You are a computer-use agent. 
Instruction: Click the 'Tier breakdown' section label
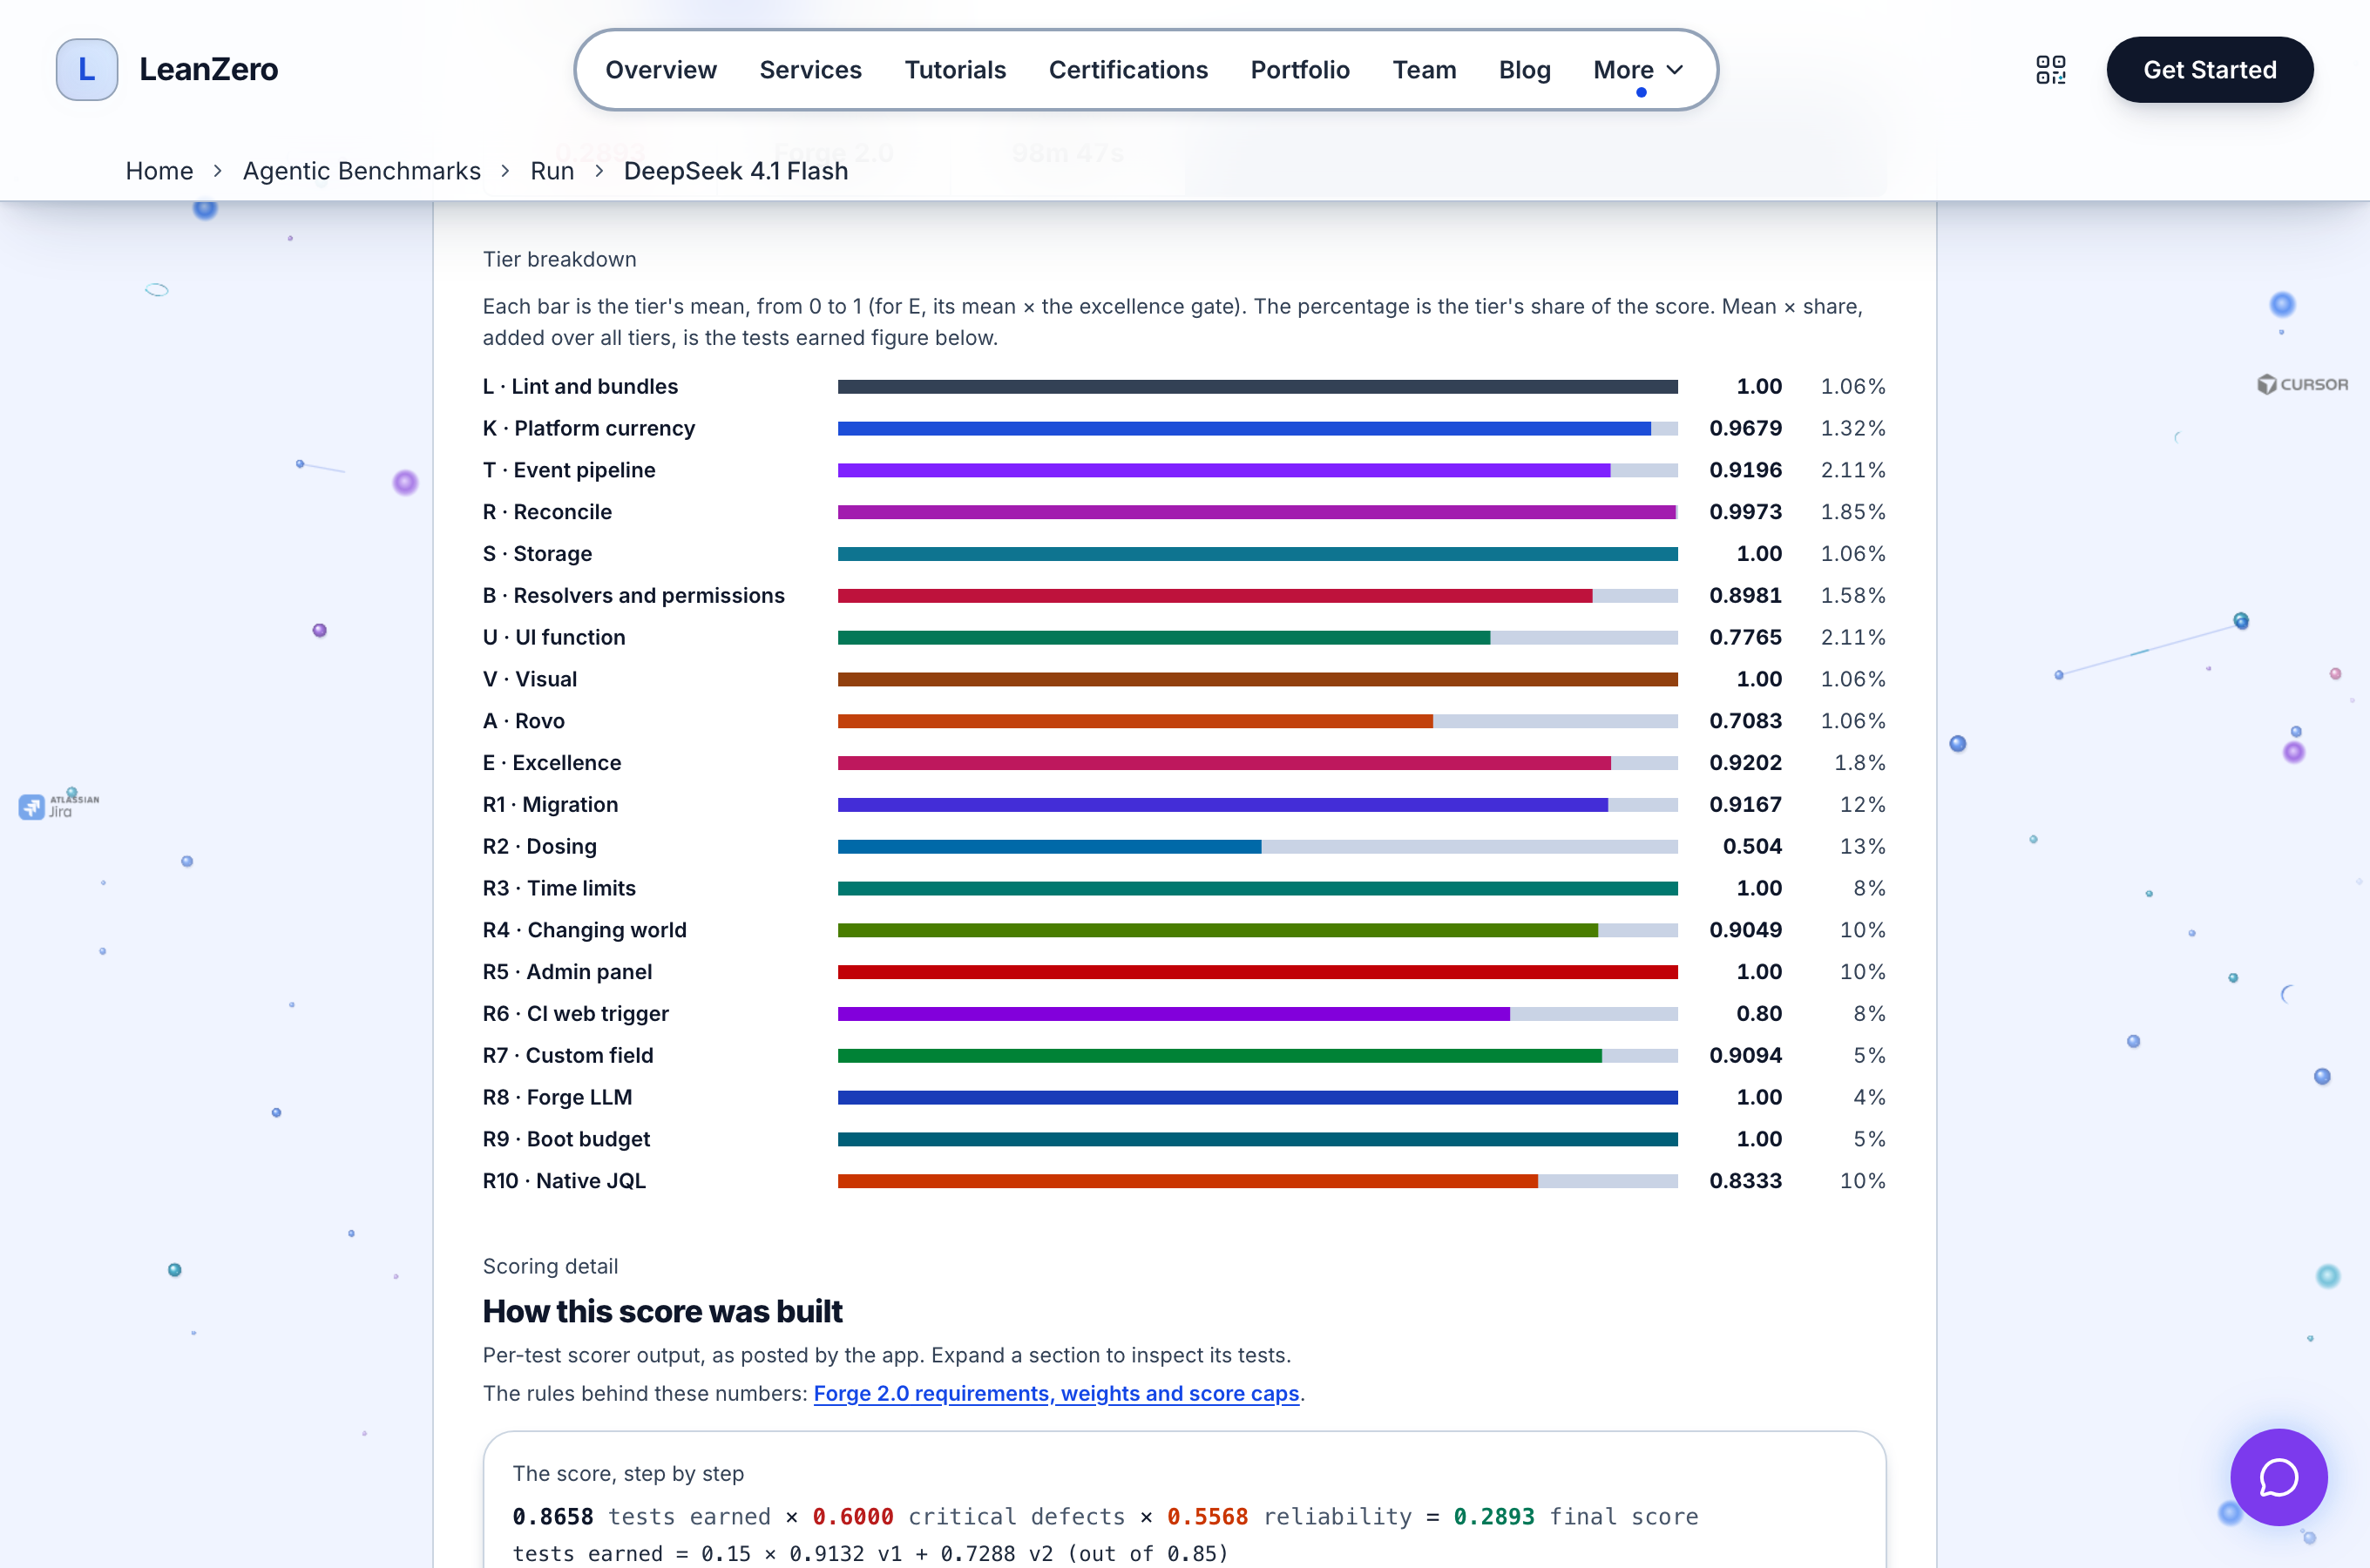(559, 259)
